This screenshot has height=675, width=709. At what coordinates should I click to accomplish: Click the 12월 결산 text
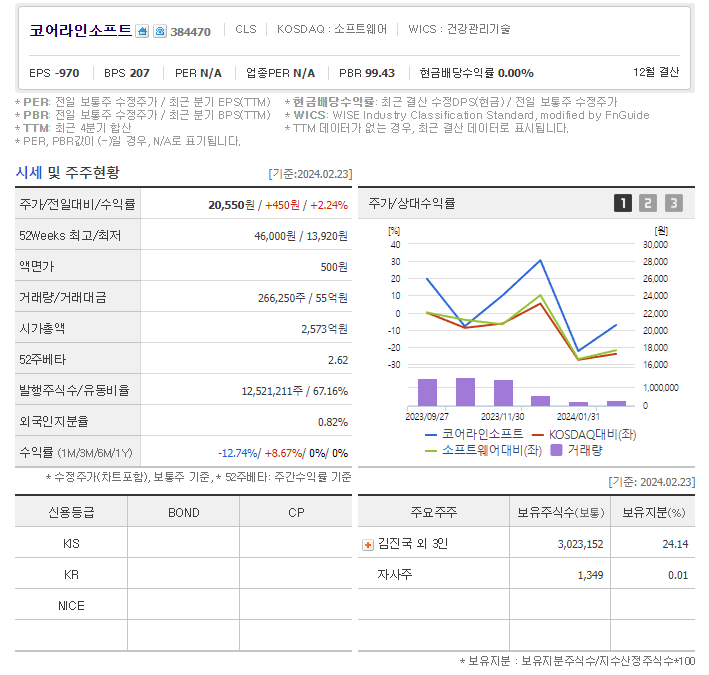656,72
